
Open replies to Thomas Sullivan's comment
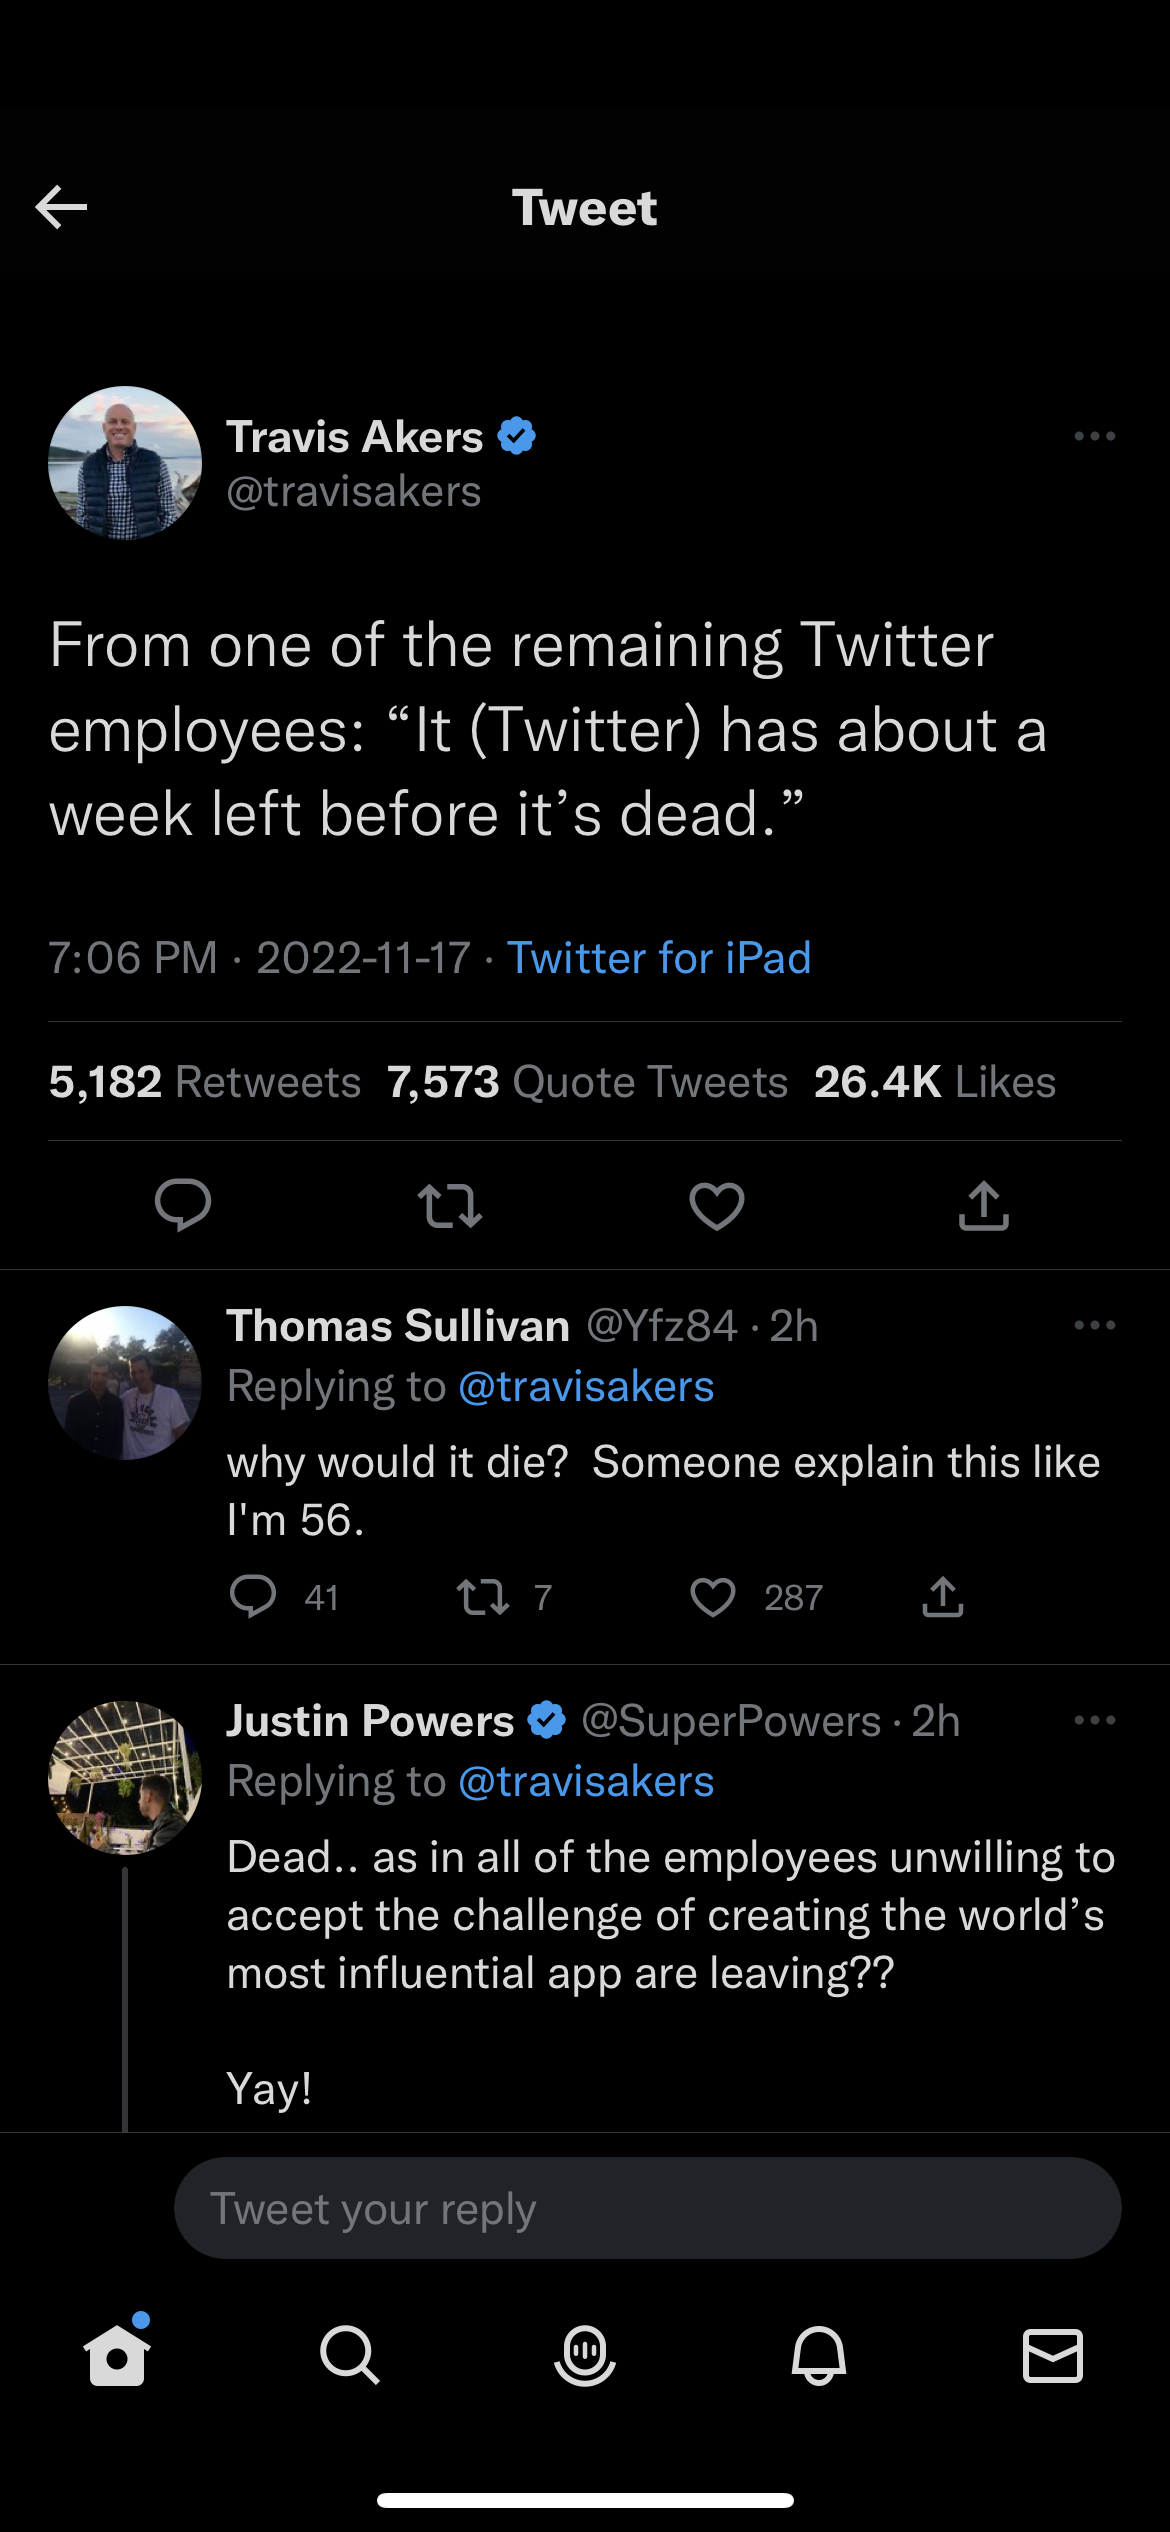pos(253,1597)
